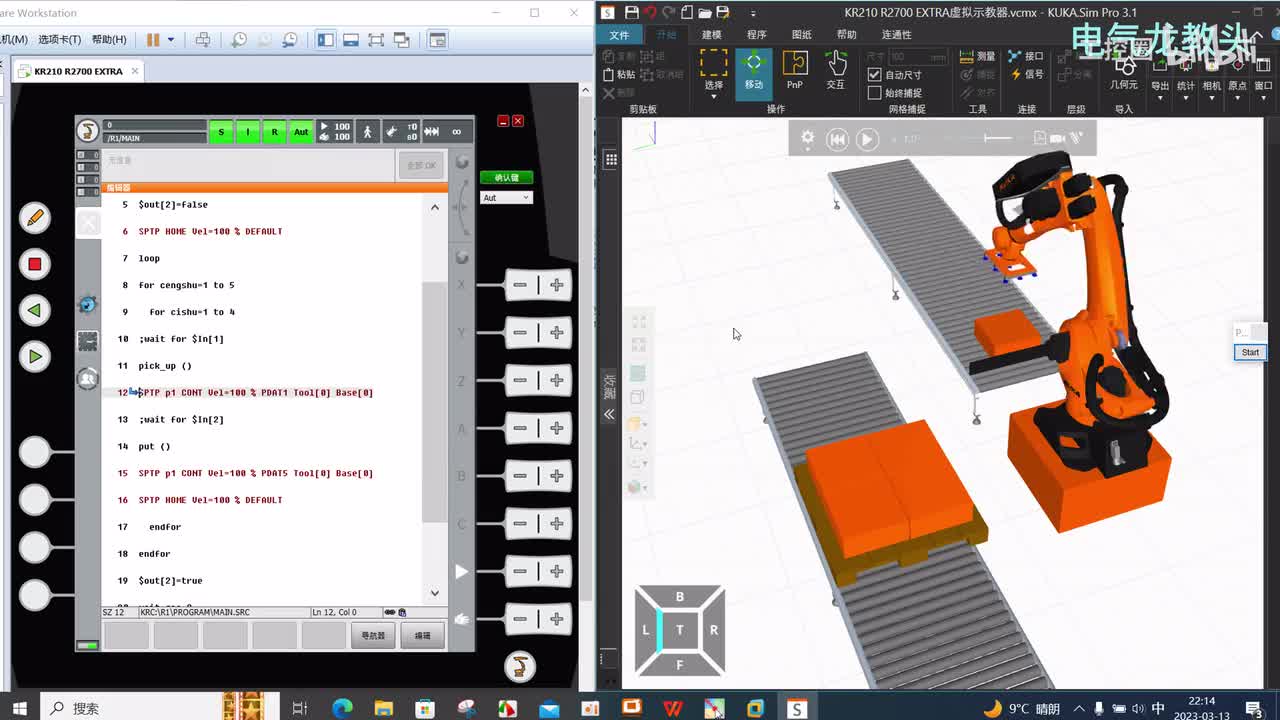Screen dimensions: 1280x720
Task: Click the VMware full screen mode icon
Action: pos(376,40)
